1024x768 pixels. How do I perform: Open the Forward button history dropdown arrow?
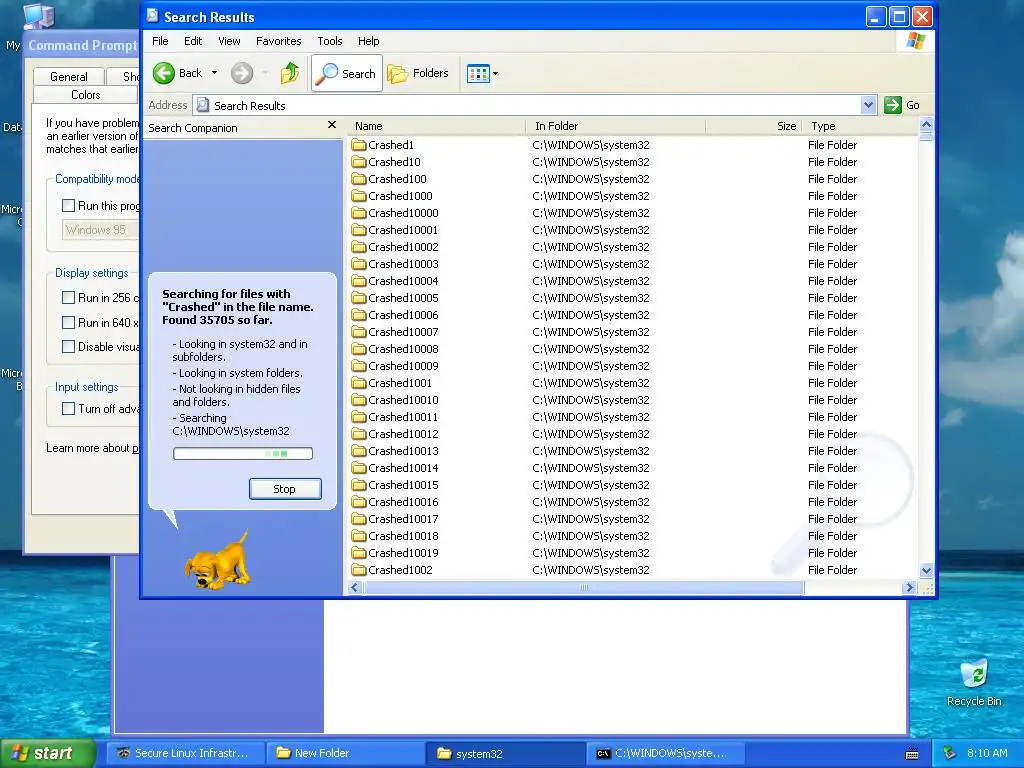[265, 73]
